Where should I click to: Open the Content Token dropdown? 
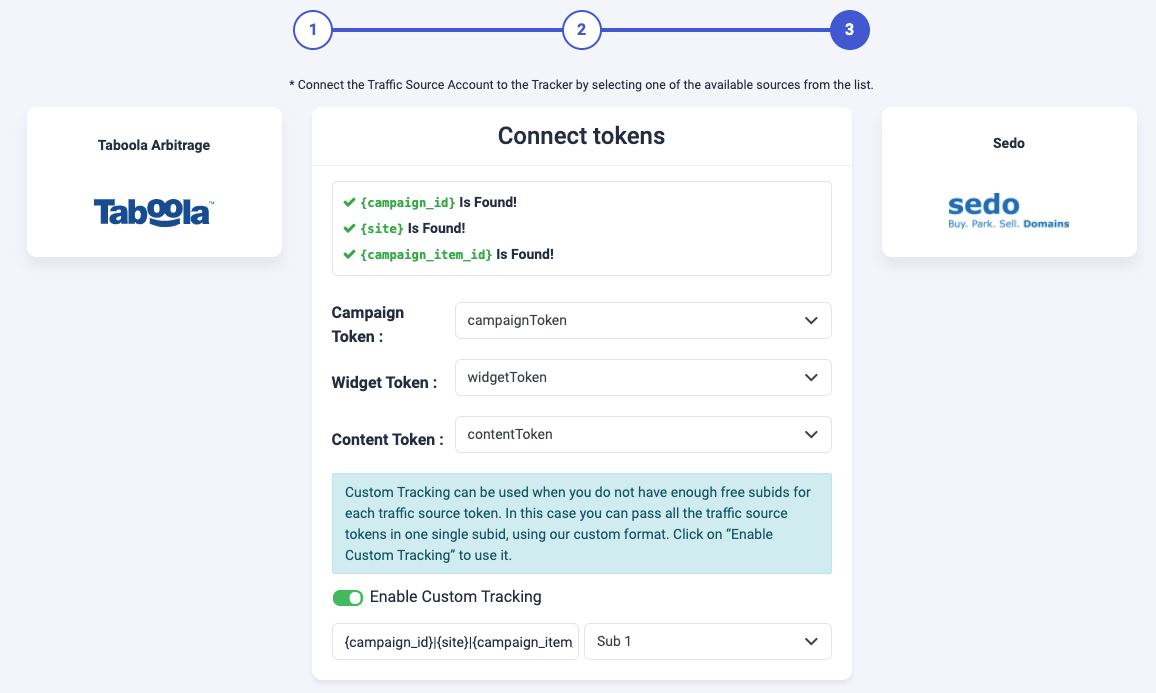pyautogui.click(x=643, y=434)
